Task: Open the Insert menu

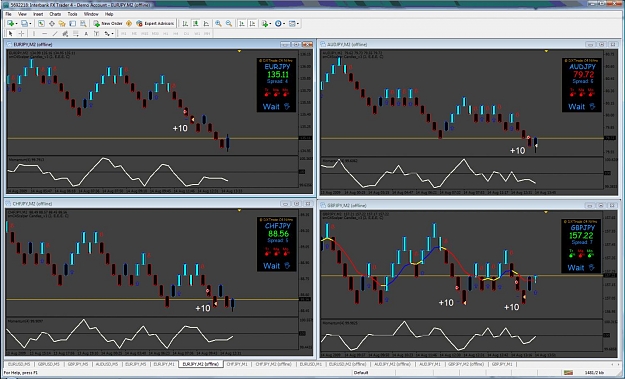Action: (x=38, y=14)
